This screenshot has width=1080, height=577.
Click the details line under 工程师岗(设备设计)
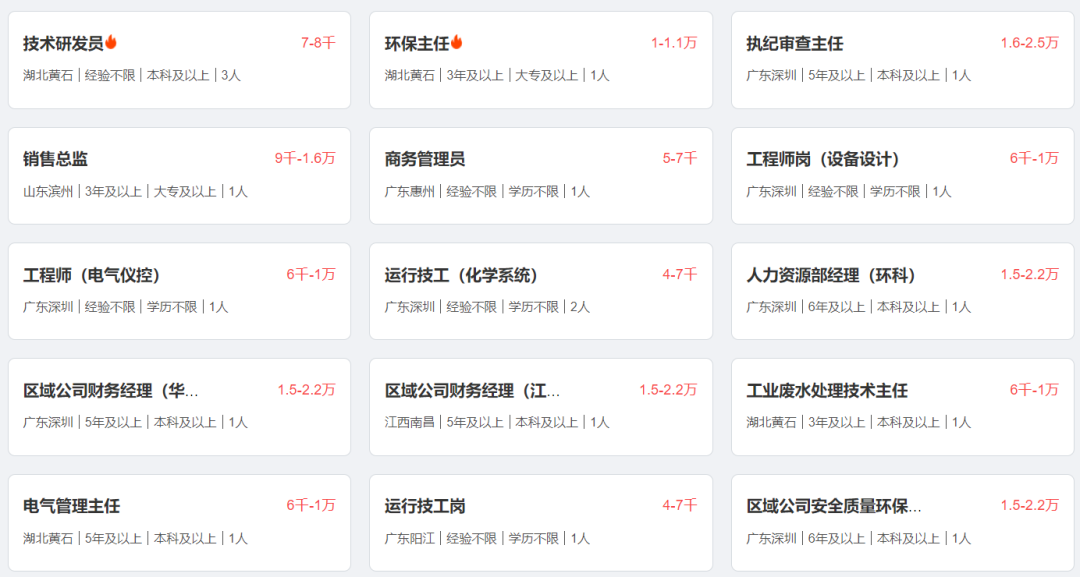[x=849, y=191]
